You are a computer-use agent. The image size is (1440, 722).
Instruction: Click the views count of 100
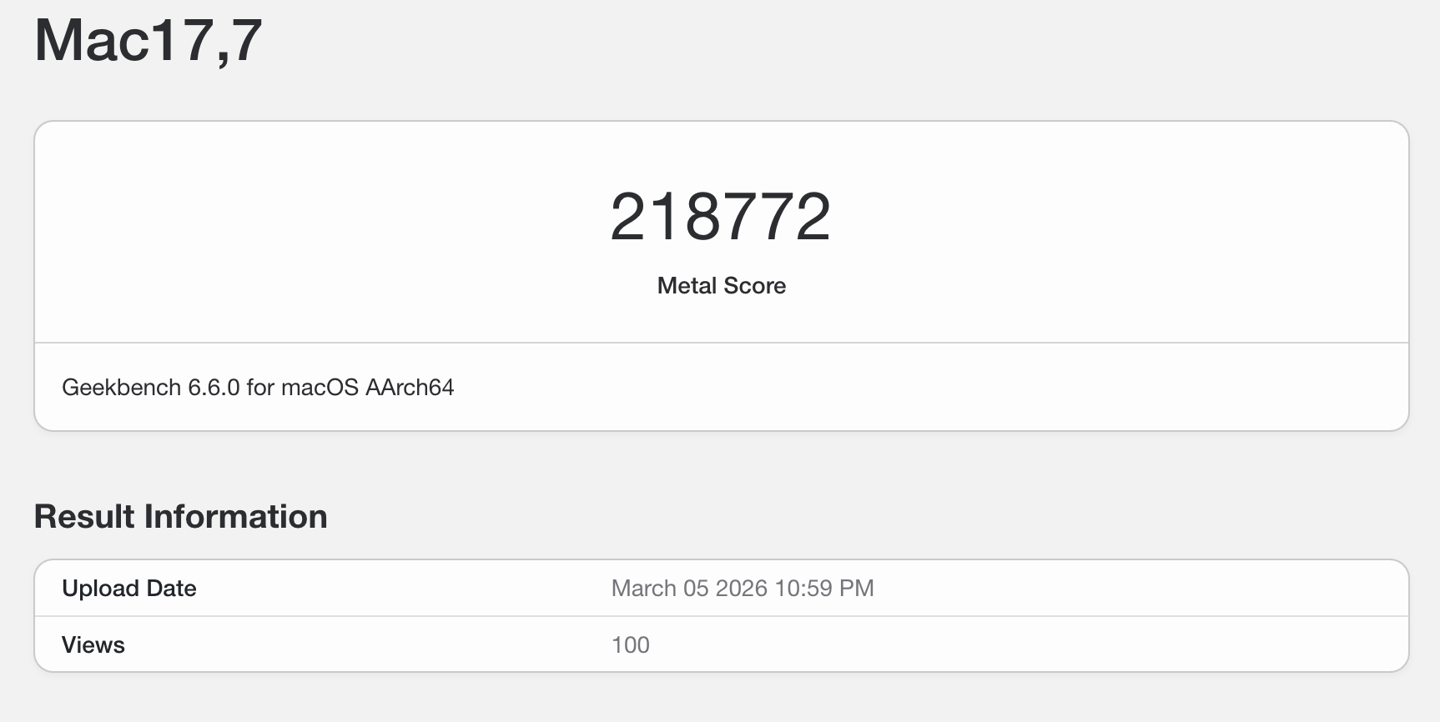[x=630, y=645]
